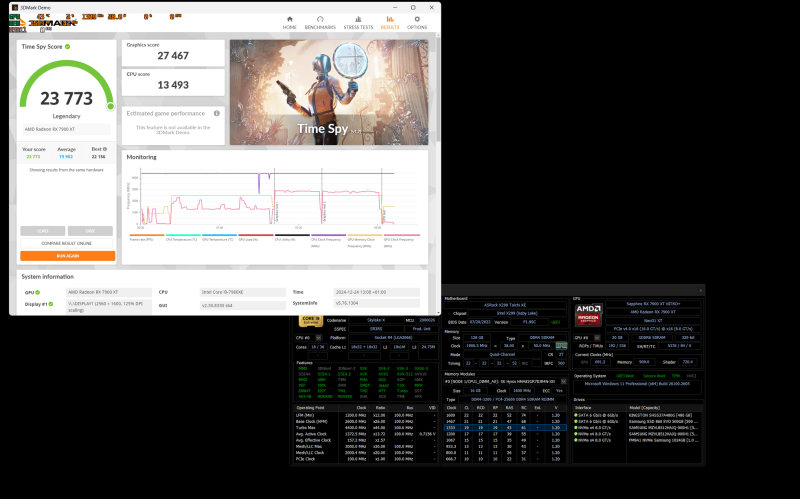
Task: Toggle the GPU Memory Clock Frequency legend entry
Action: click(364, 241)
